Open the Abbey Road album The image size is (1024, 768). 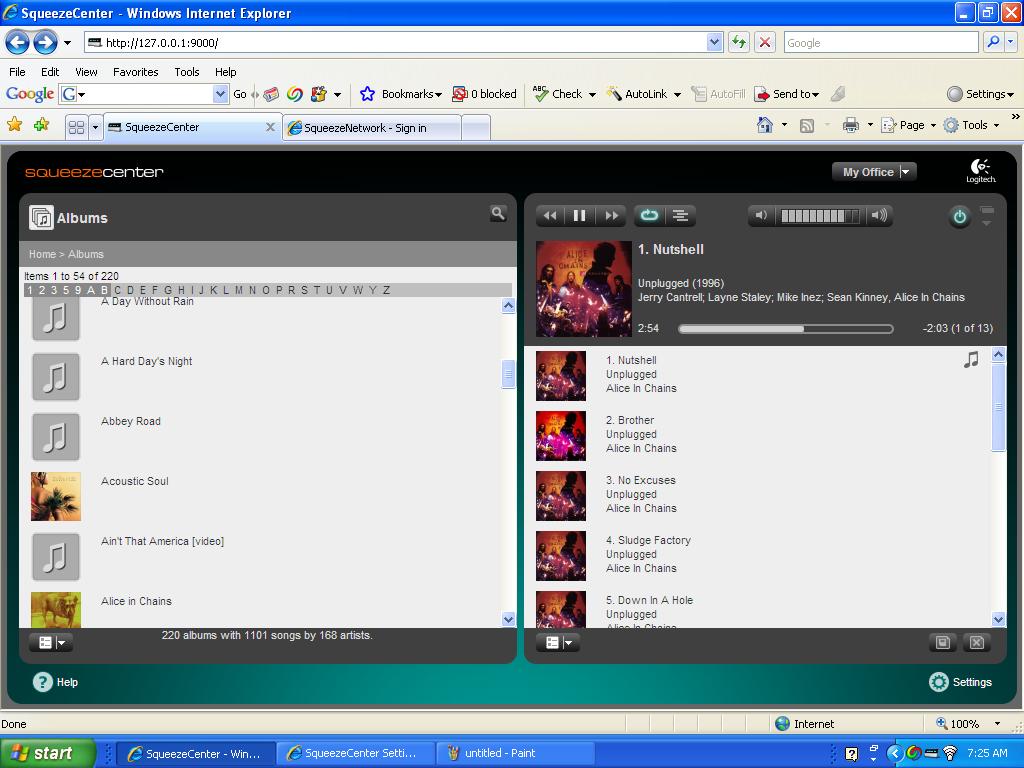[x=131, y=421]
